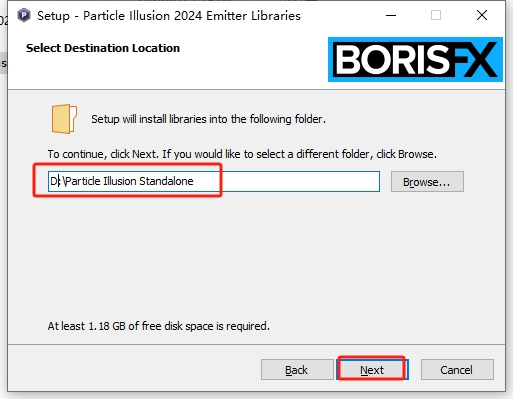Image resolution: width=513 pixels, height=399 pixels.
Task: Click the 'Setup will install libraries' message
Action: point(208,119)
